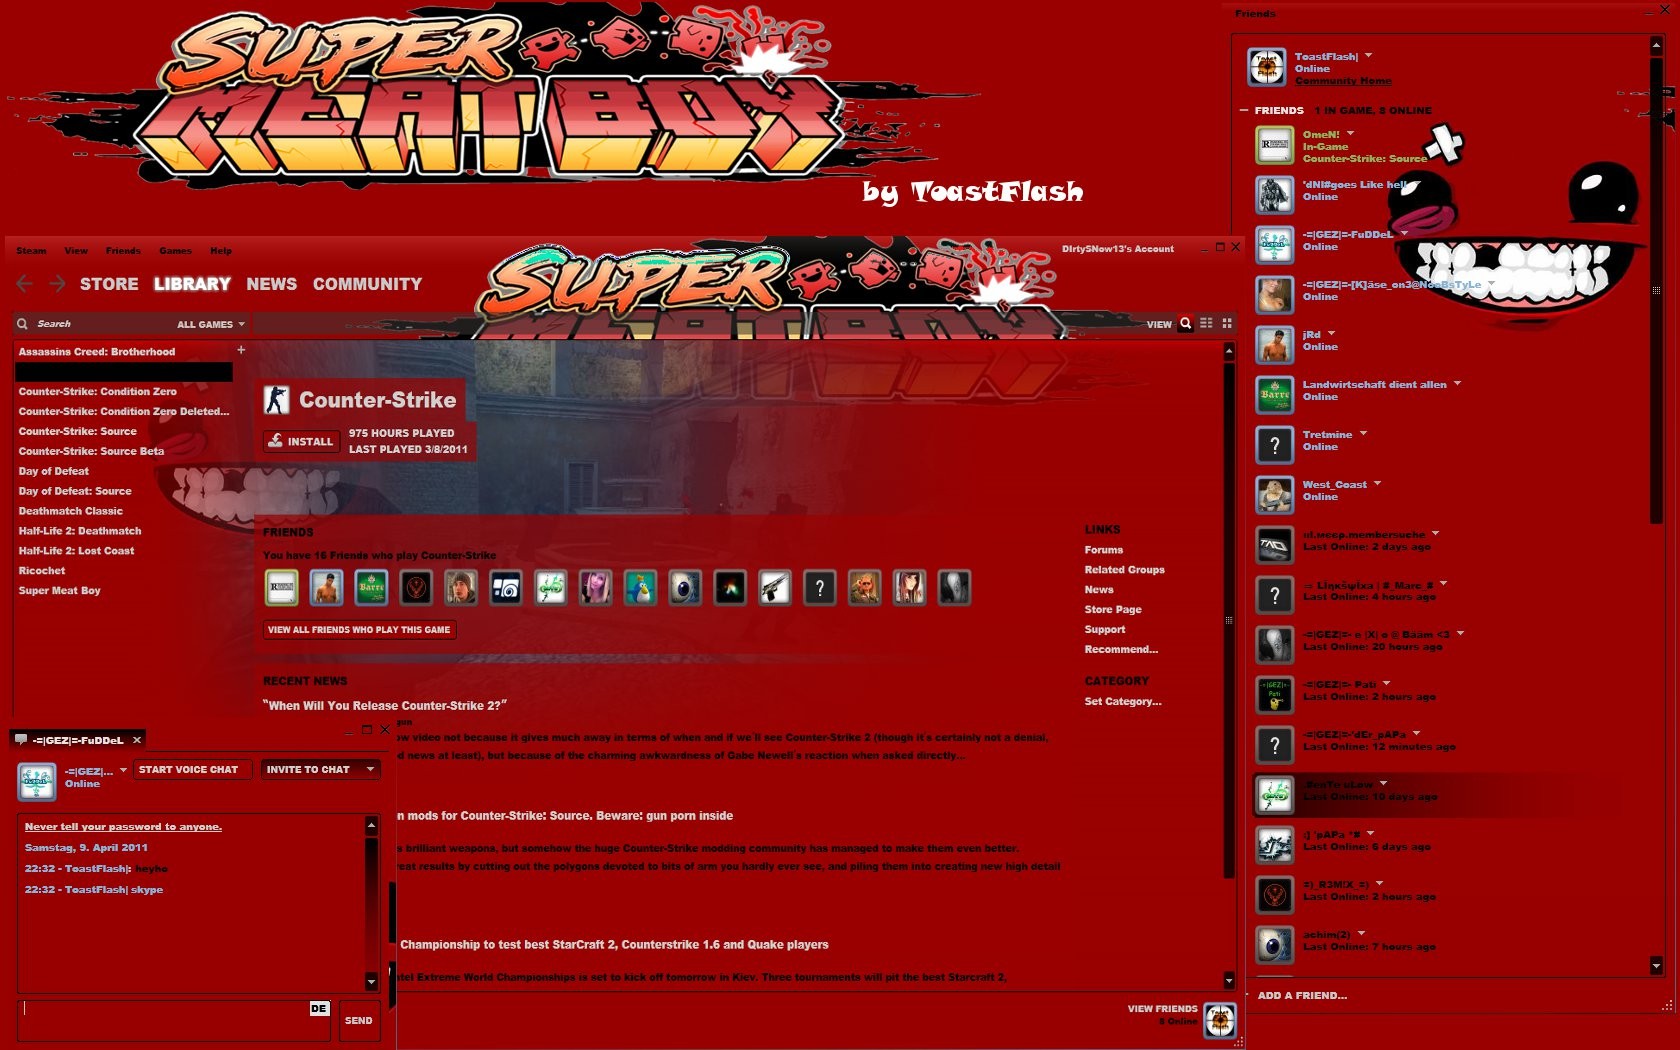
Task: Click FuDDeL's avatar in the chat window
Action: coord(37,780)
